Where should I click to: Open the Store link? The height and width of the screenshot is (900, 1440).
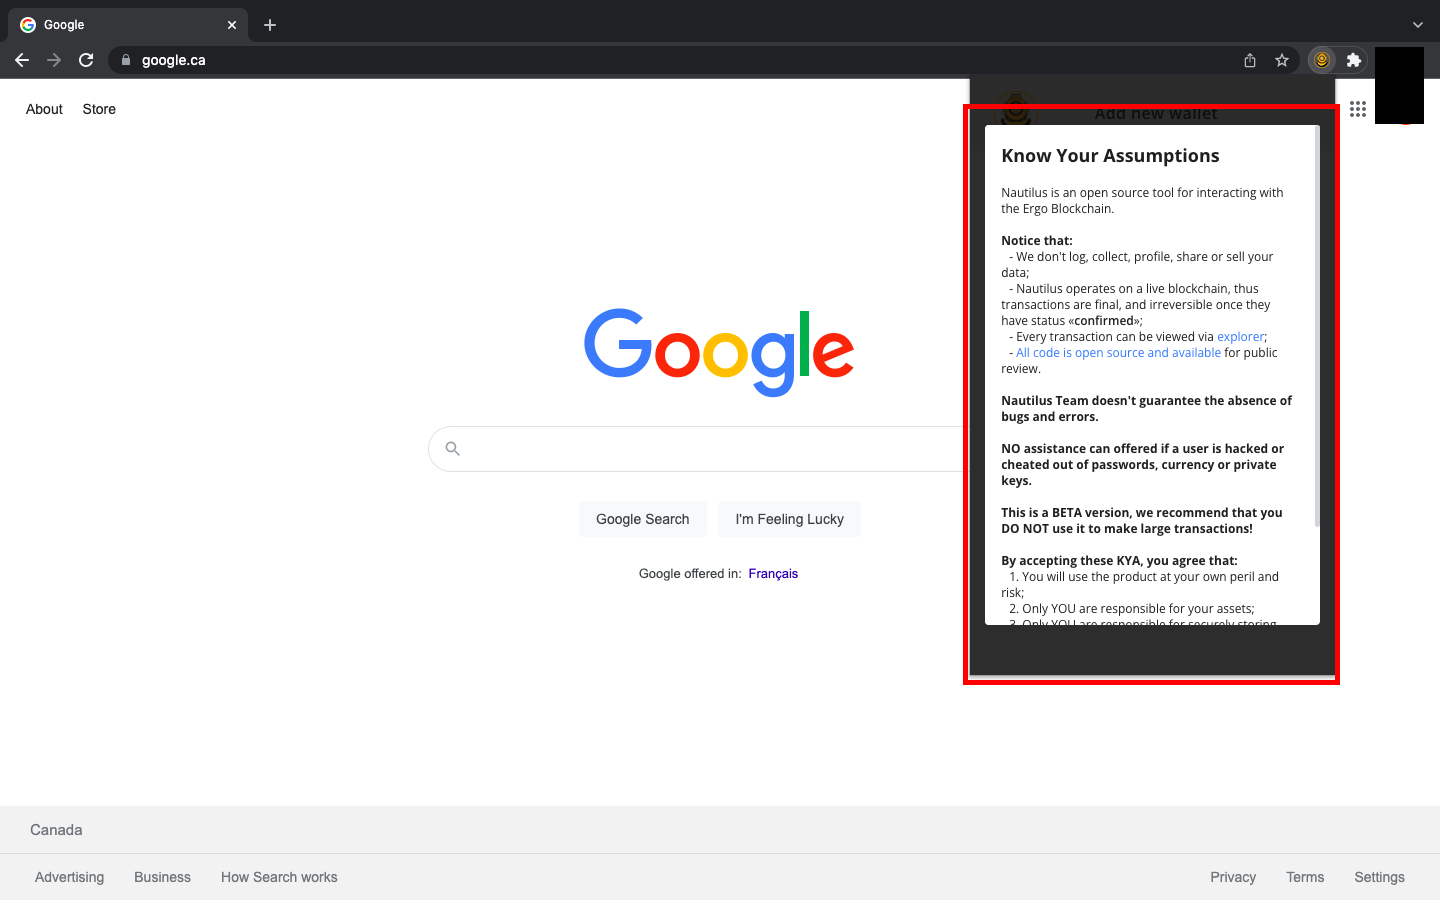click(99, 109)
